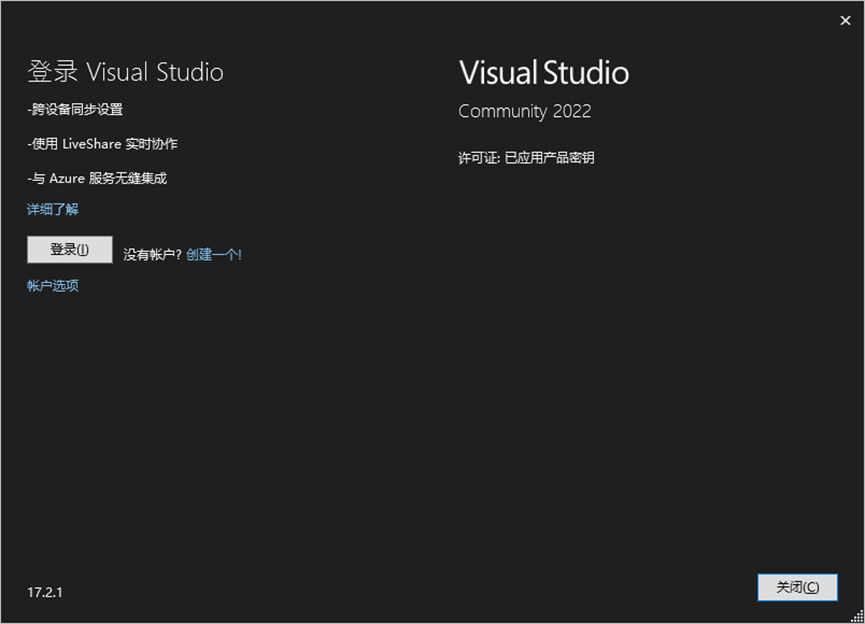Click the word Azure in the feature list

(67, 179)
